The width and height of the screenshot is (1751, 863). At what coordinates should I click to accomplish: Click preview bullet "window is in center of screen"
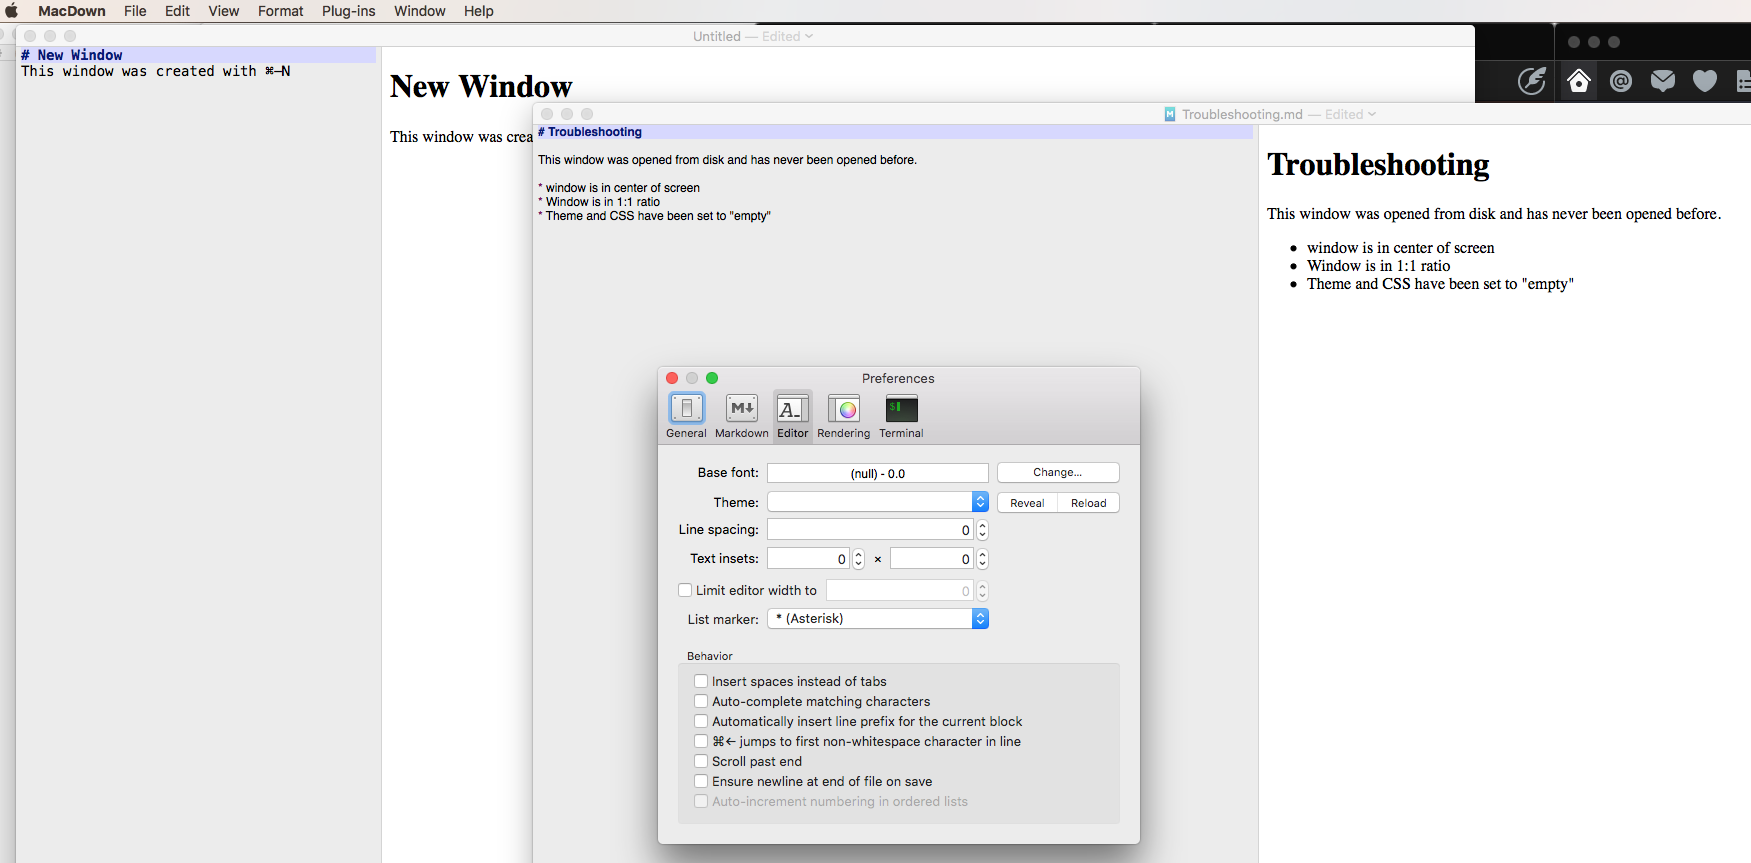(1400, 248)
